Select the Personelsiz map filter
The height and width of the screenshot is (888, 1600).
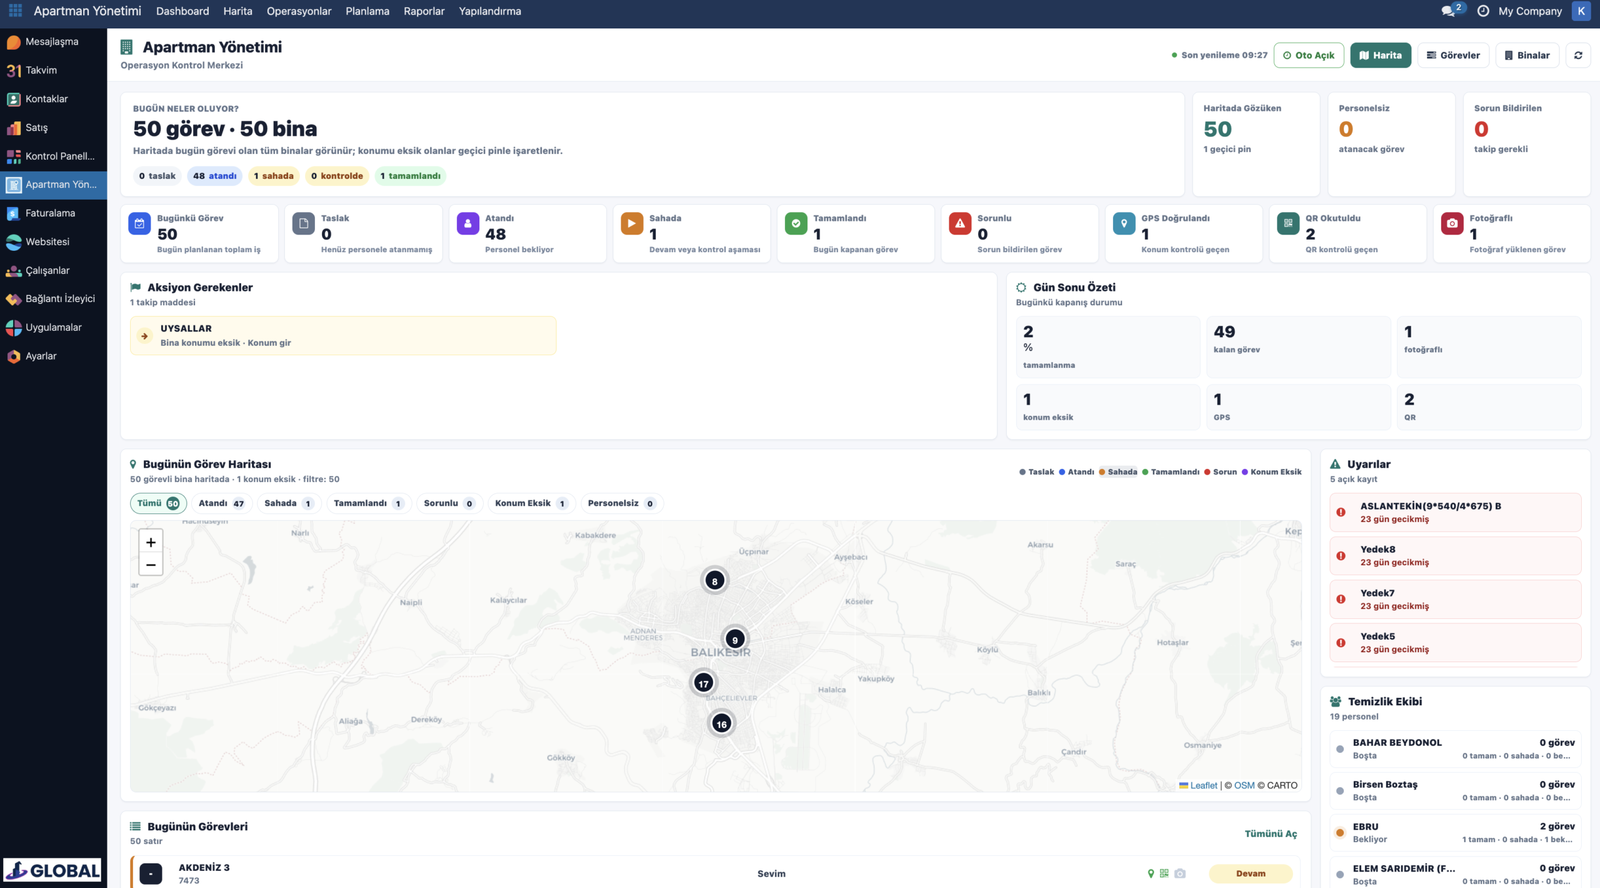[x=621, y=504]
